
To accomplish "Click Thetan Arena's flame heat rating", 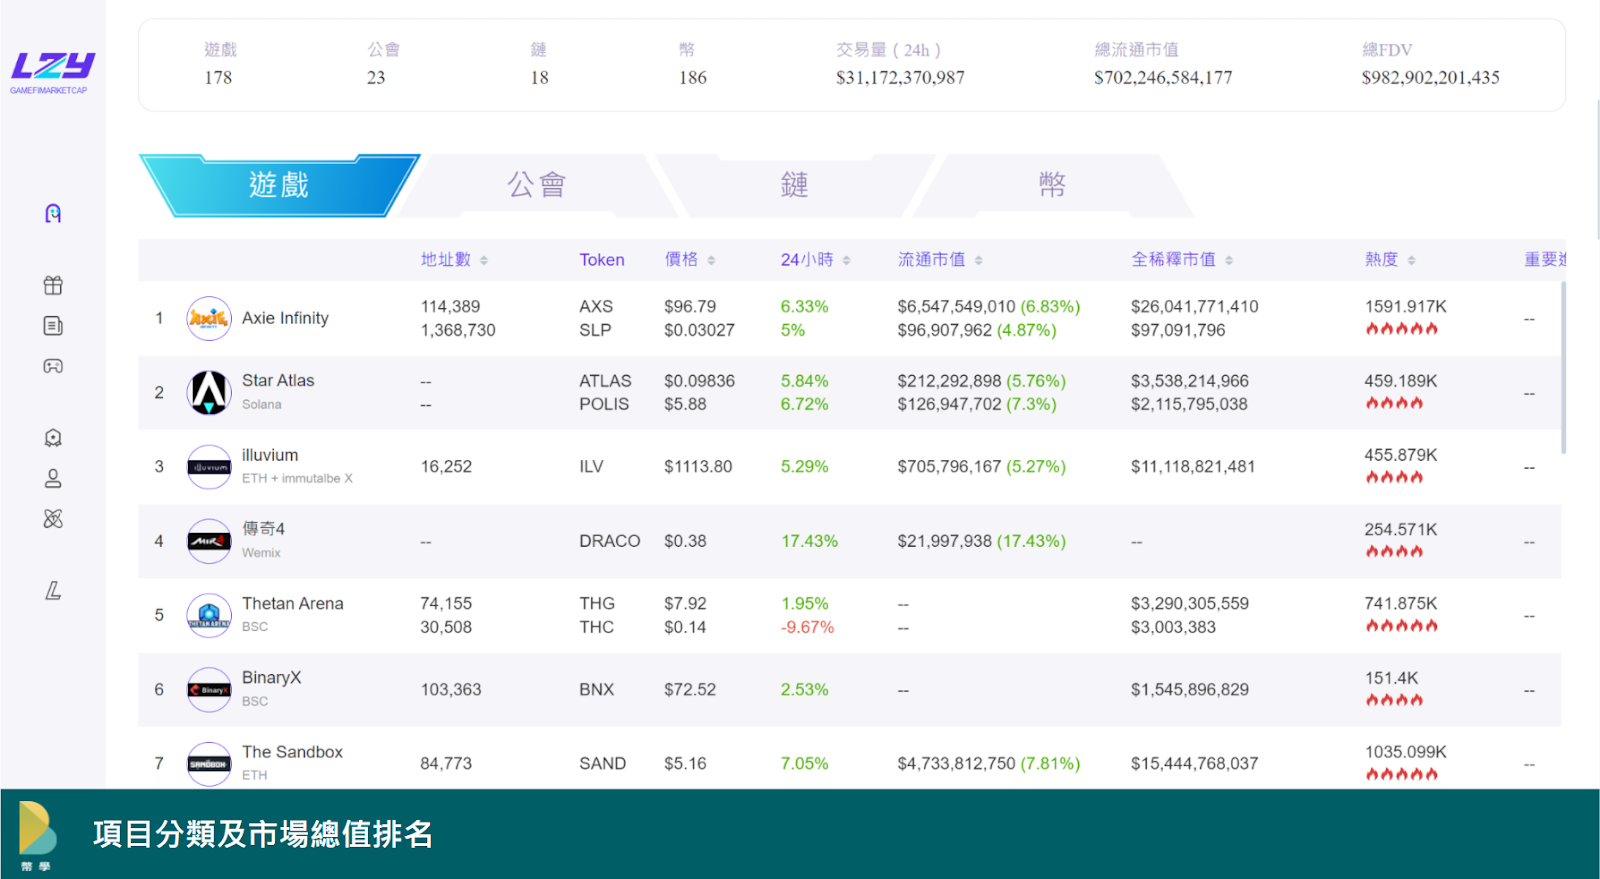I will coord(1402,626).
